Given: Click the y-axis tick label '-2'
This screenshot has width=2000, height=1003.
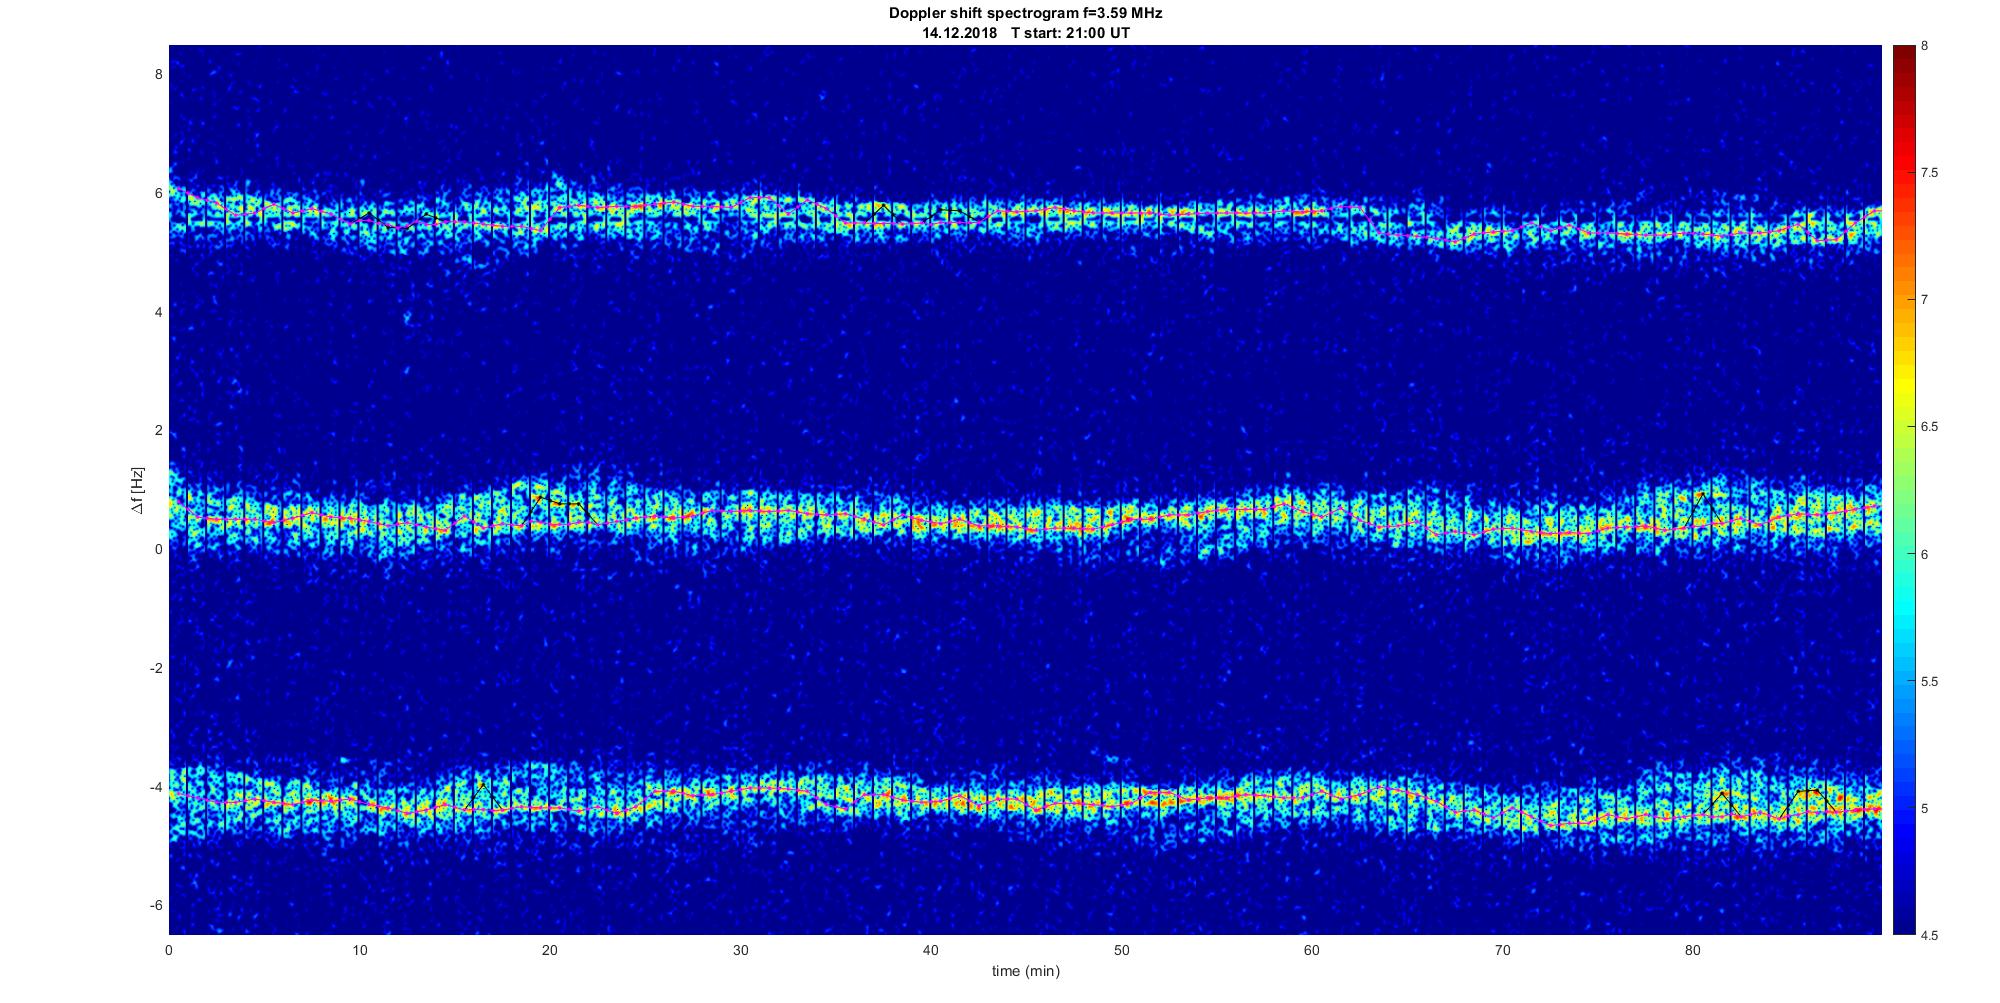Looking at the screenshot, I should tap(156, 668).
